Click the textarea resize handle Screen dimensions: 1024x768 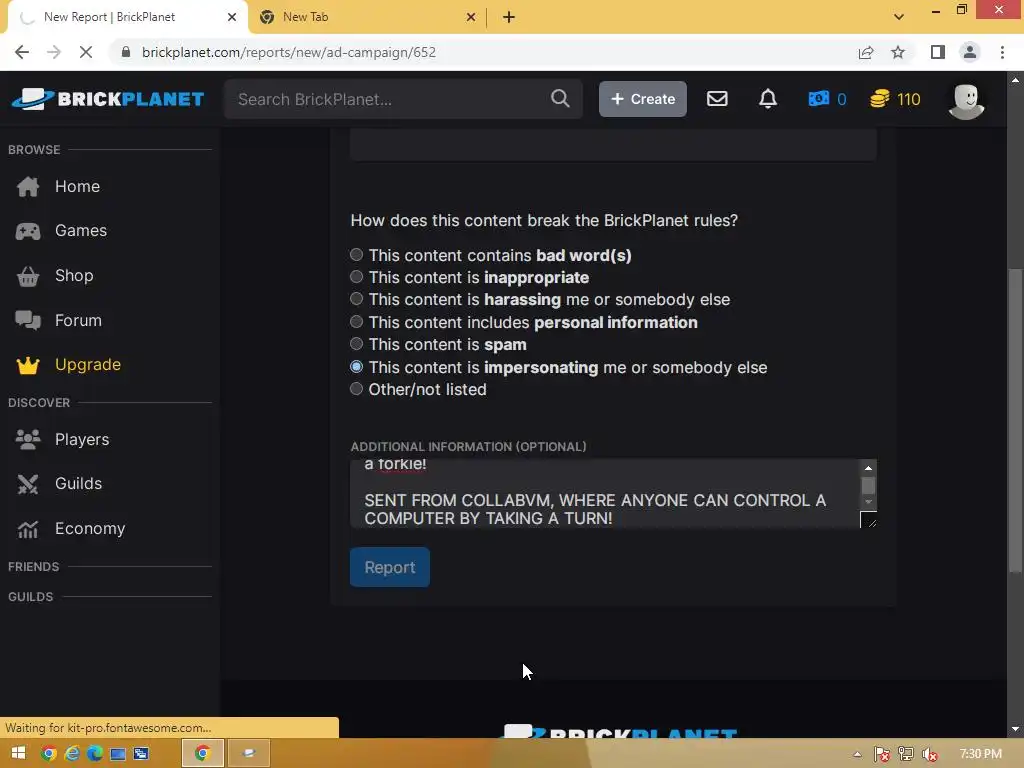coord(869,520)
